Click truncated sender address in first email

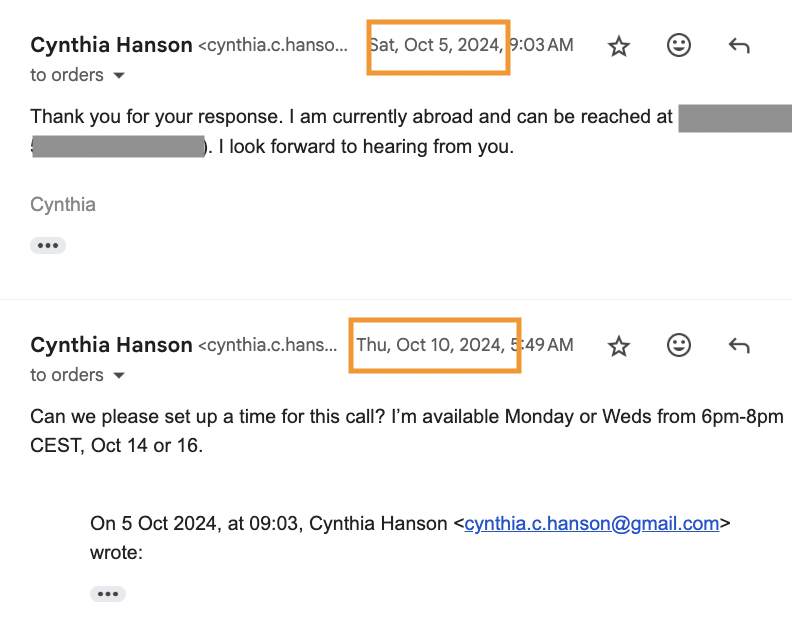pyautogui.click(x=273, y=45)
